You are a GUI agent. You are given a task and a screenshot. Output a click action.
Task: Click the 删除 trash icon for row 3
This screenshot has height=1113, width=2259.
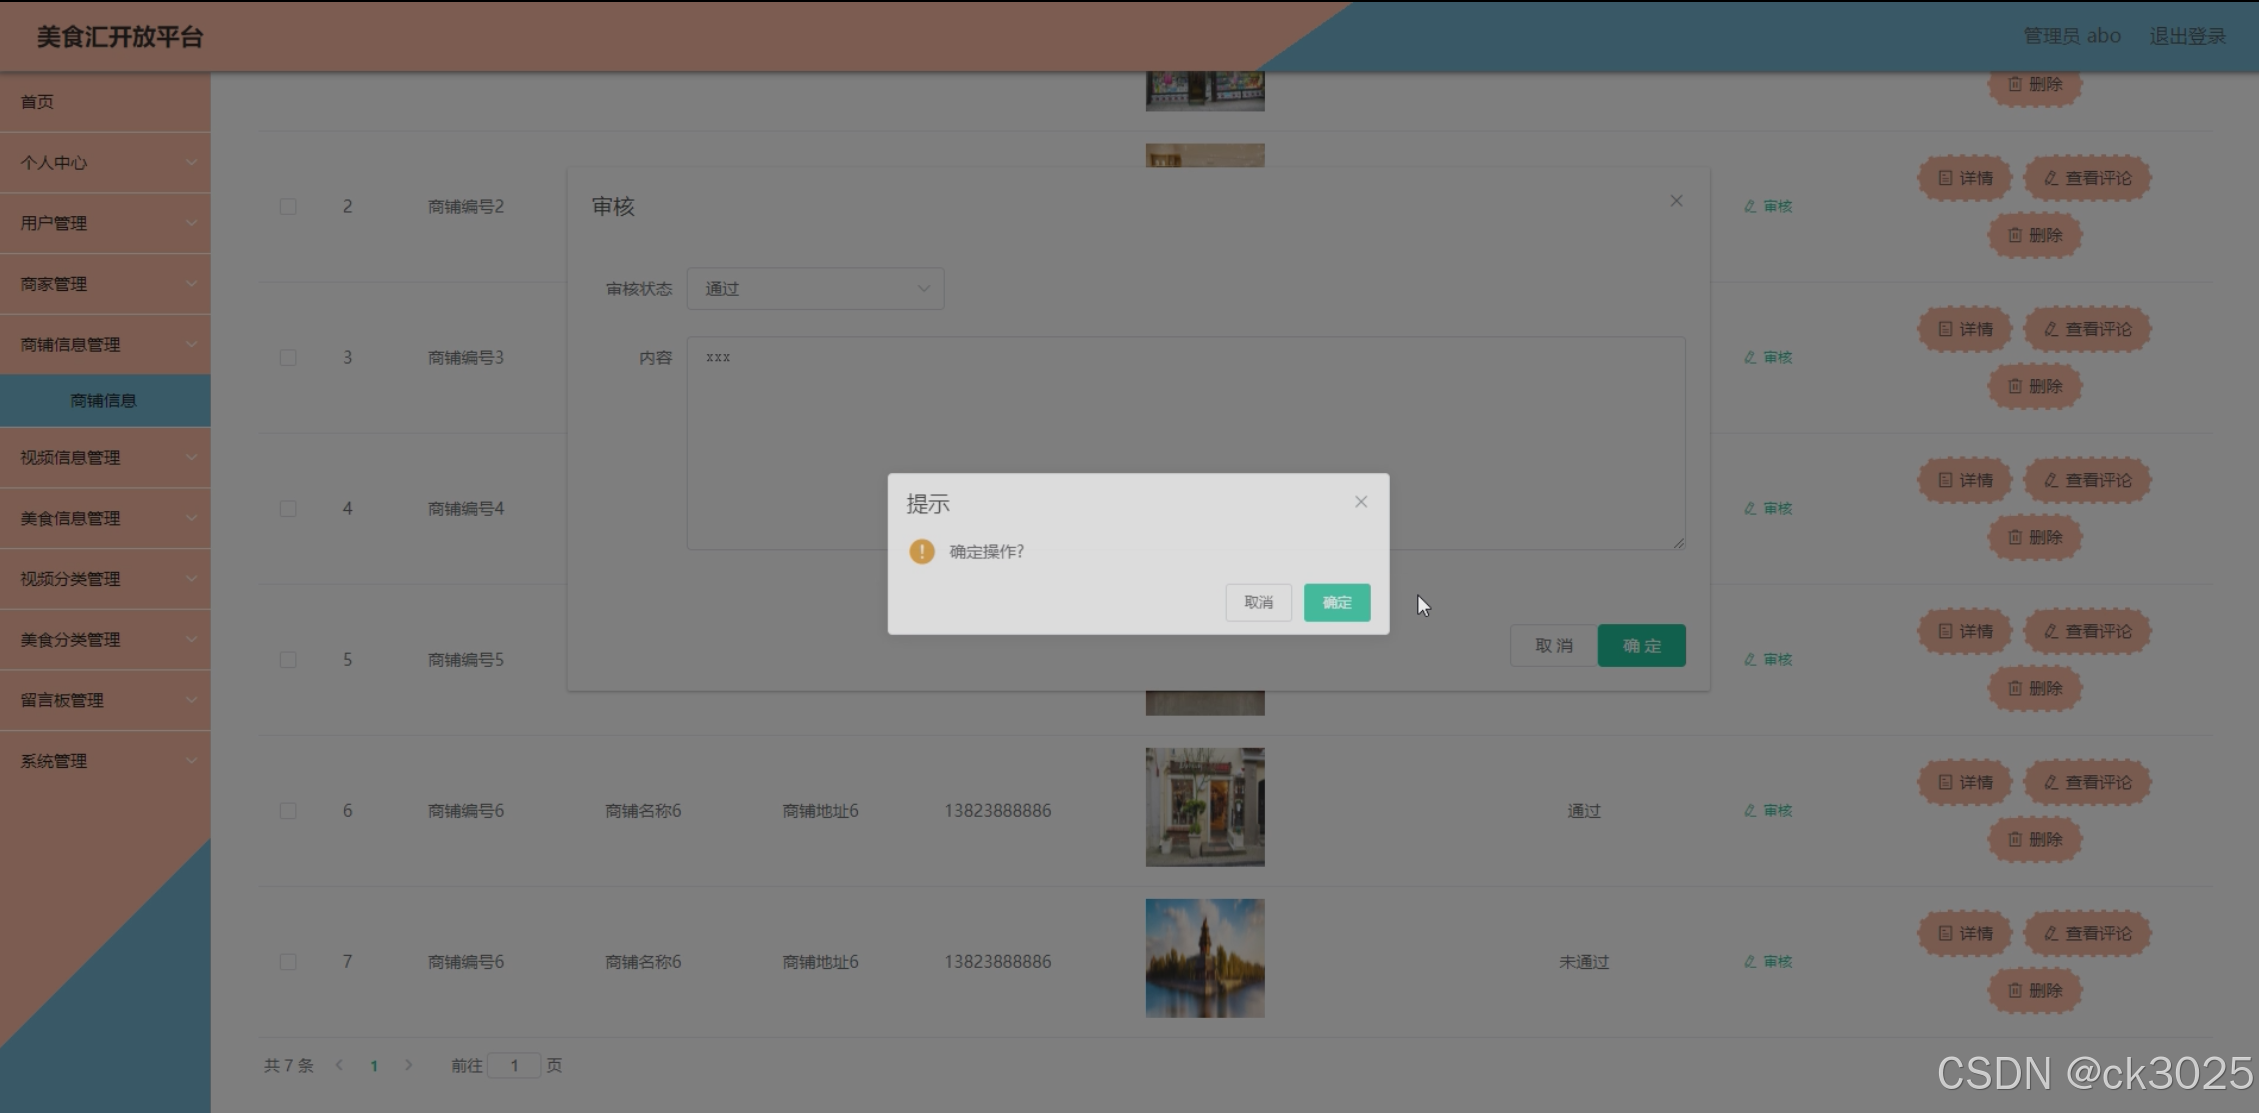tap(2015, 386)
